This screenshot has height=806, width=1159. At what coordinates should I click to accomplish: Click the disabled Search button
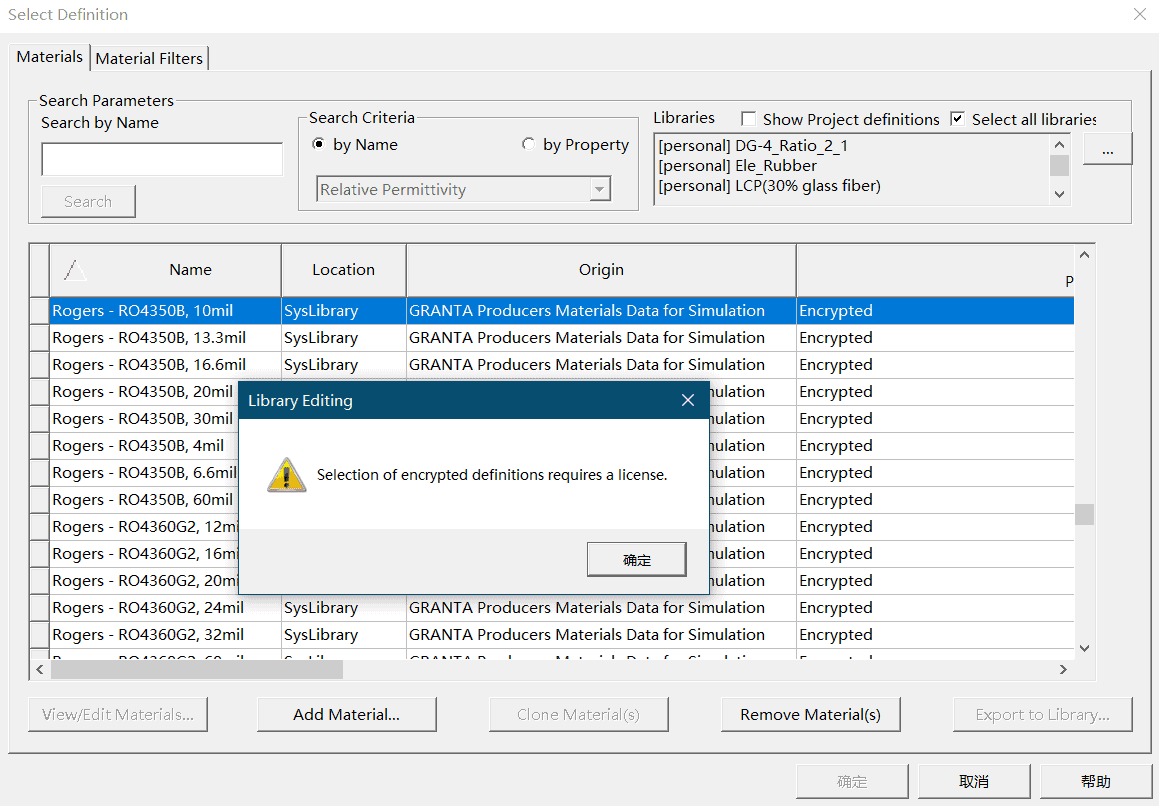88,201
